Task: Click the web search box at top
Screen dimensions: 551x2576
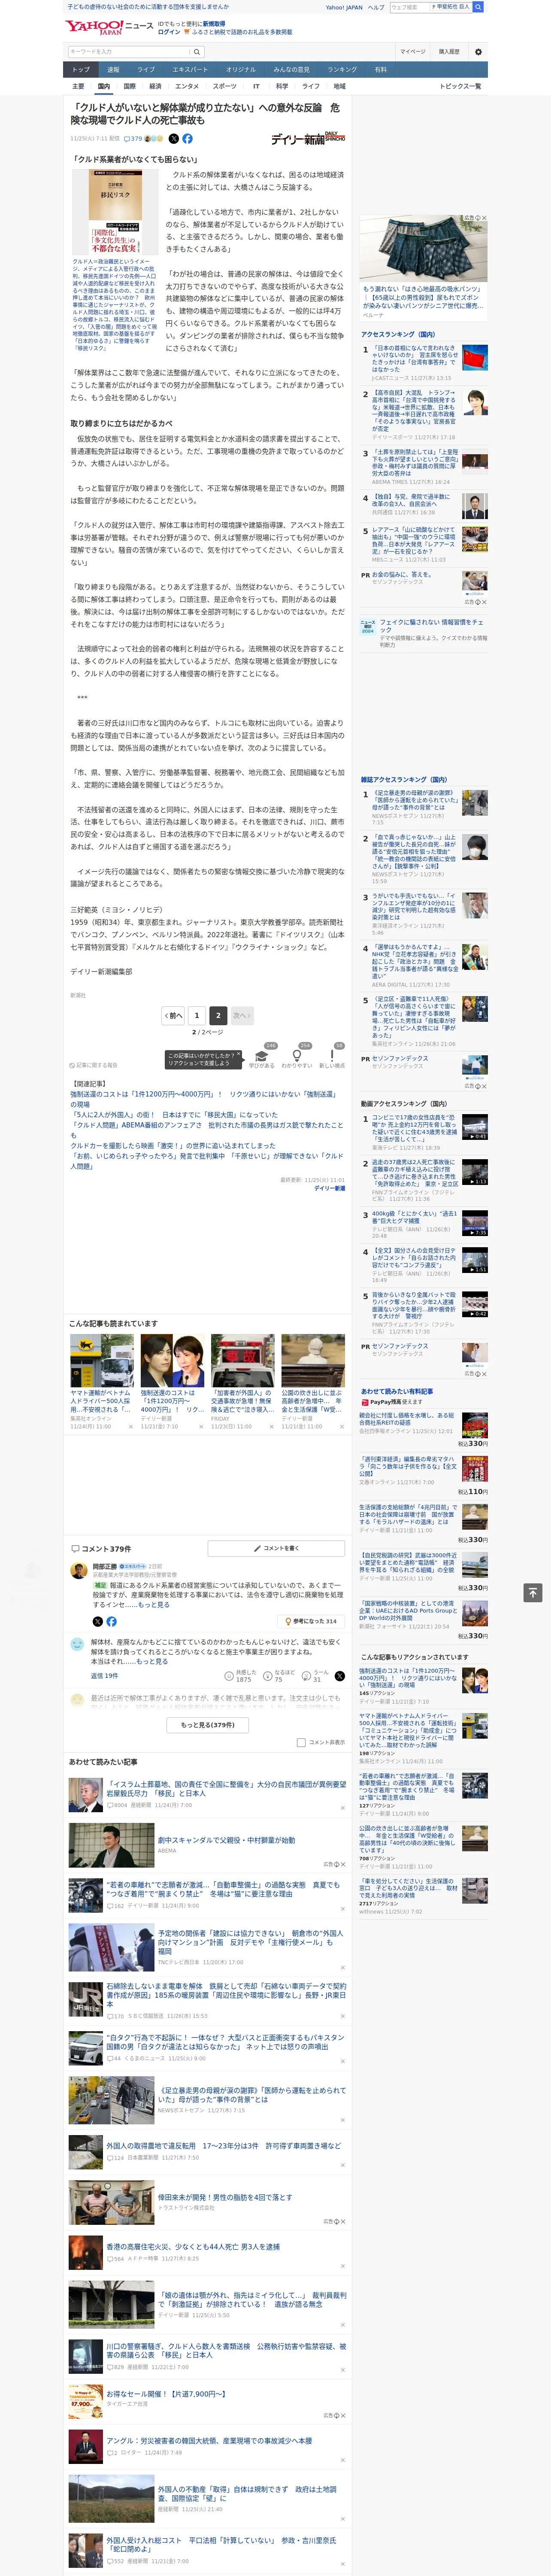Action: point(410,7)
